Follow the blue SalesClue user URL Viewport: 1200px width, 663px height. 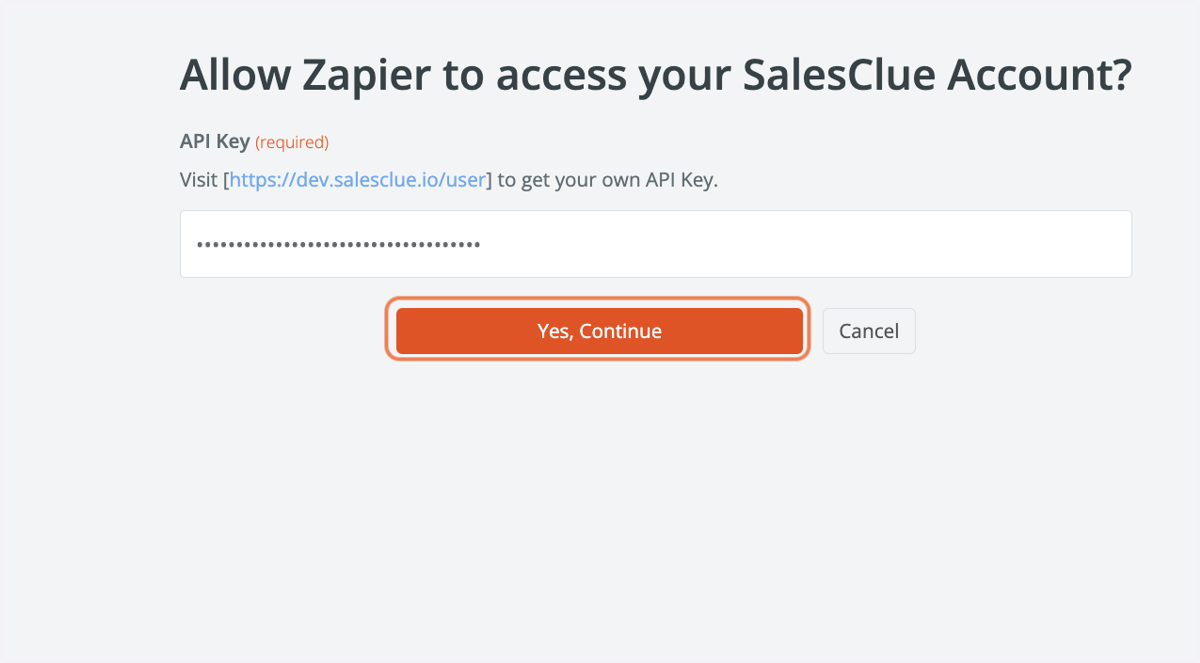(x=358, y=181)
